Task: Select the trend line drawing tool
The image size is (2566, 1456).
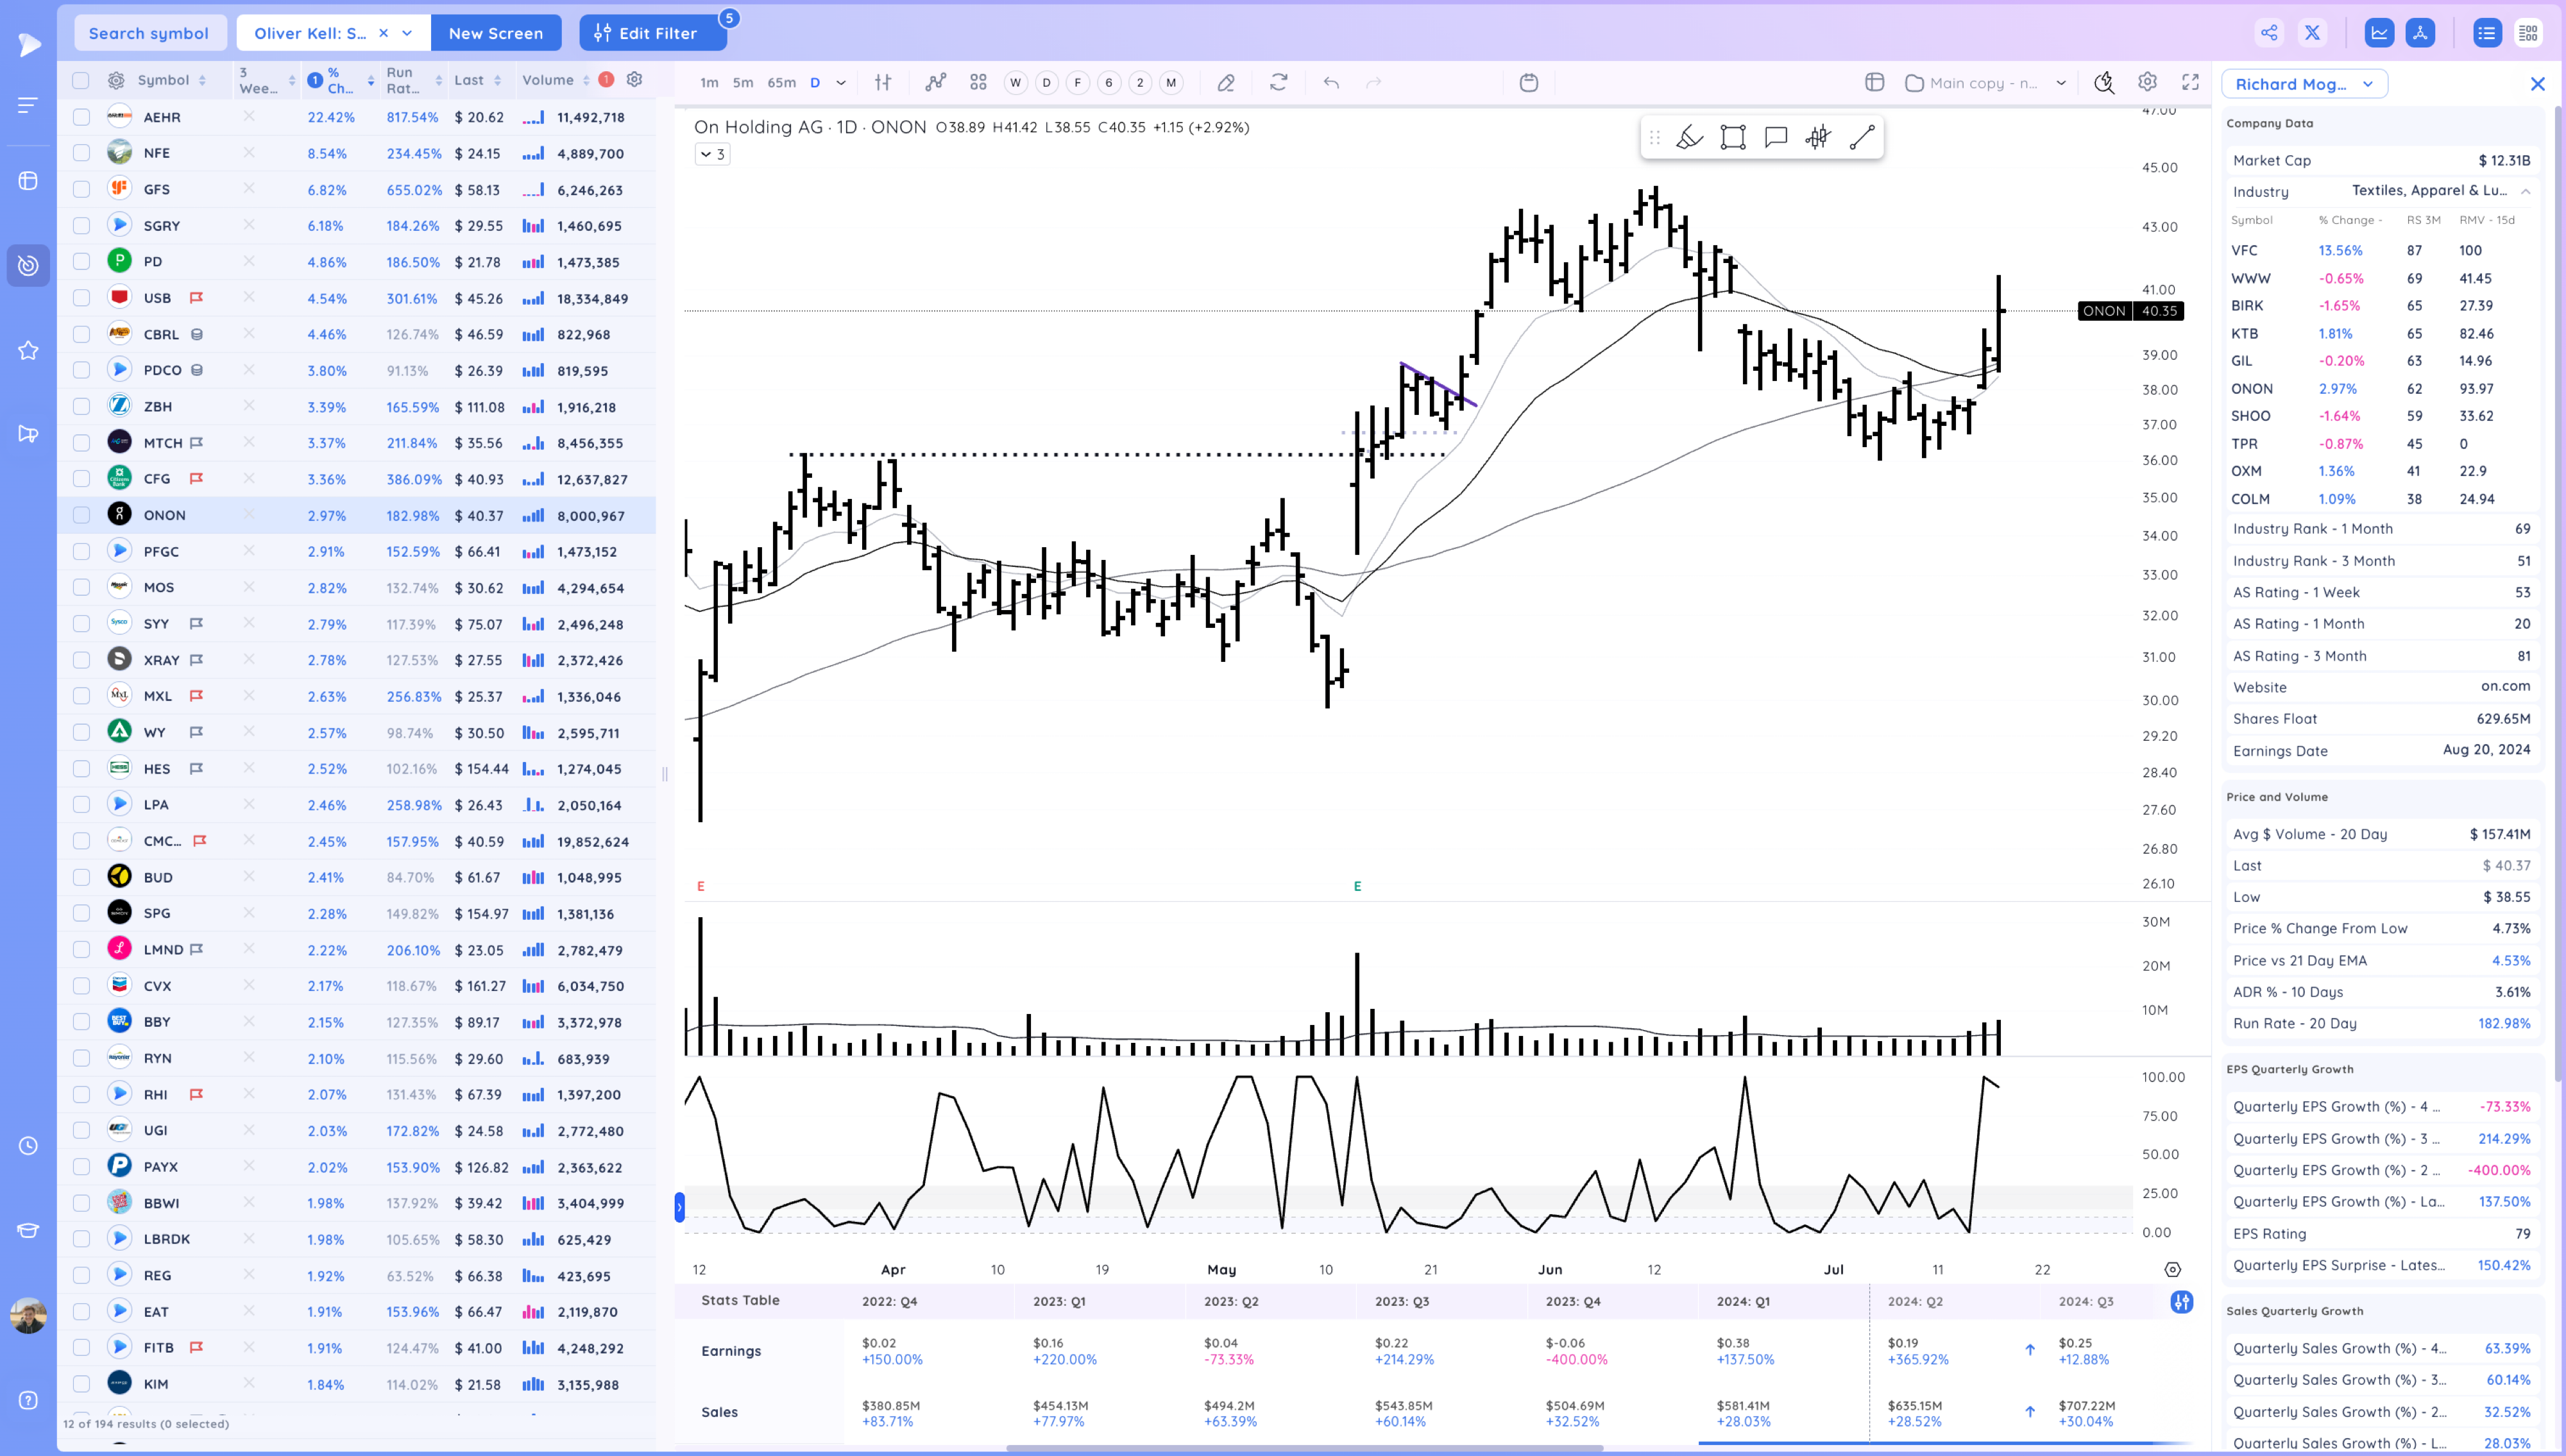Action: (x=1861, y=138)
